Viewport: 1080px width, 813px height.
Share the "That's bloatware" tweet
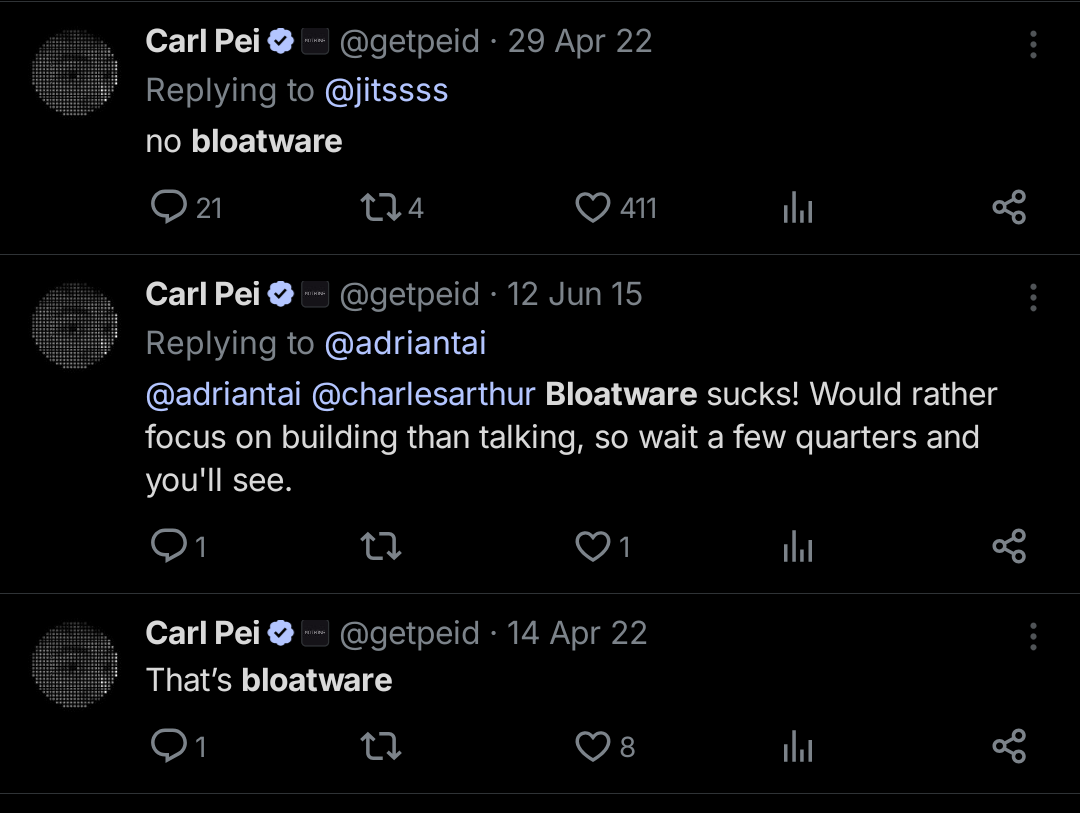click(x=1009, y=746)
